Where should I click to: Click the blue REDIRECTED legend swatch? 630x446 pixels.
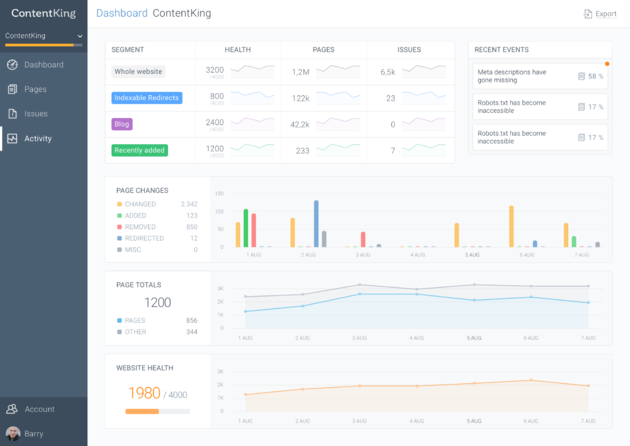click(x=119, y=238)
